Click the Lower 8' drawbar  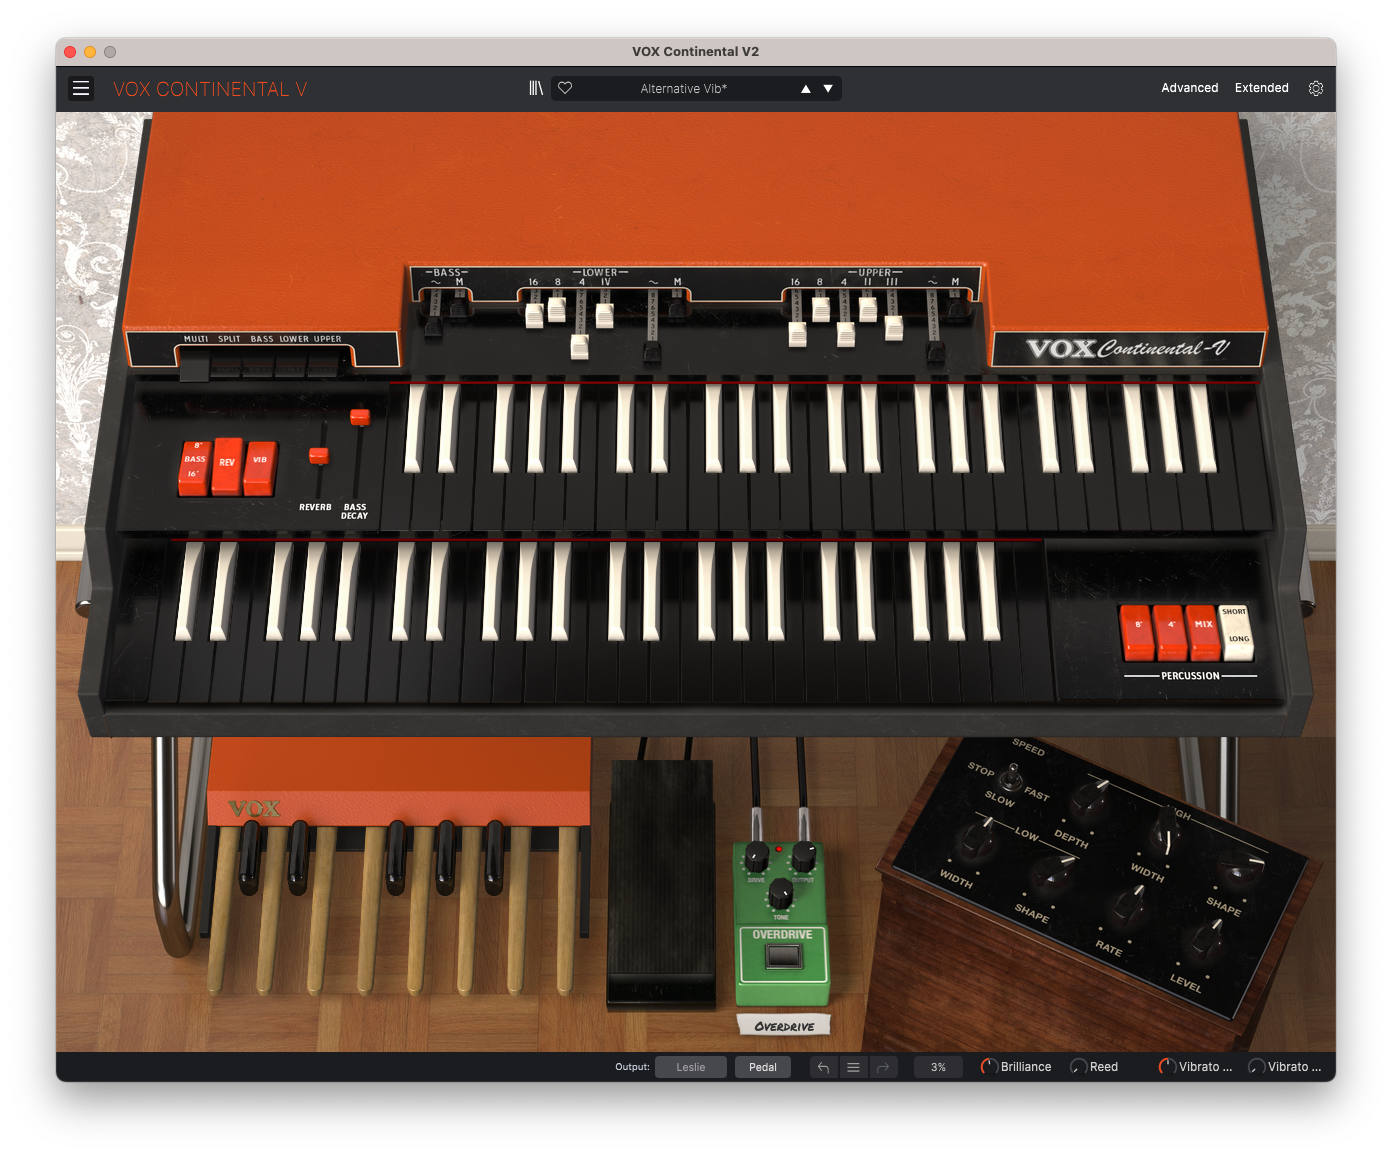point(557,310)
